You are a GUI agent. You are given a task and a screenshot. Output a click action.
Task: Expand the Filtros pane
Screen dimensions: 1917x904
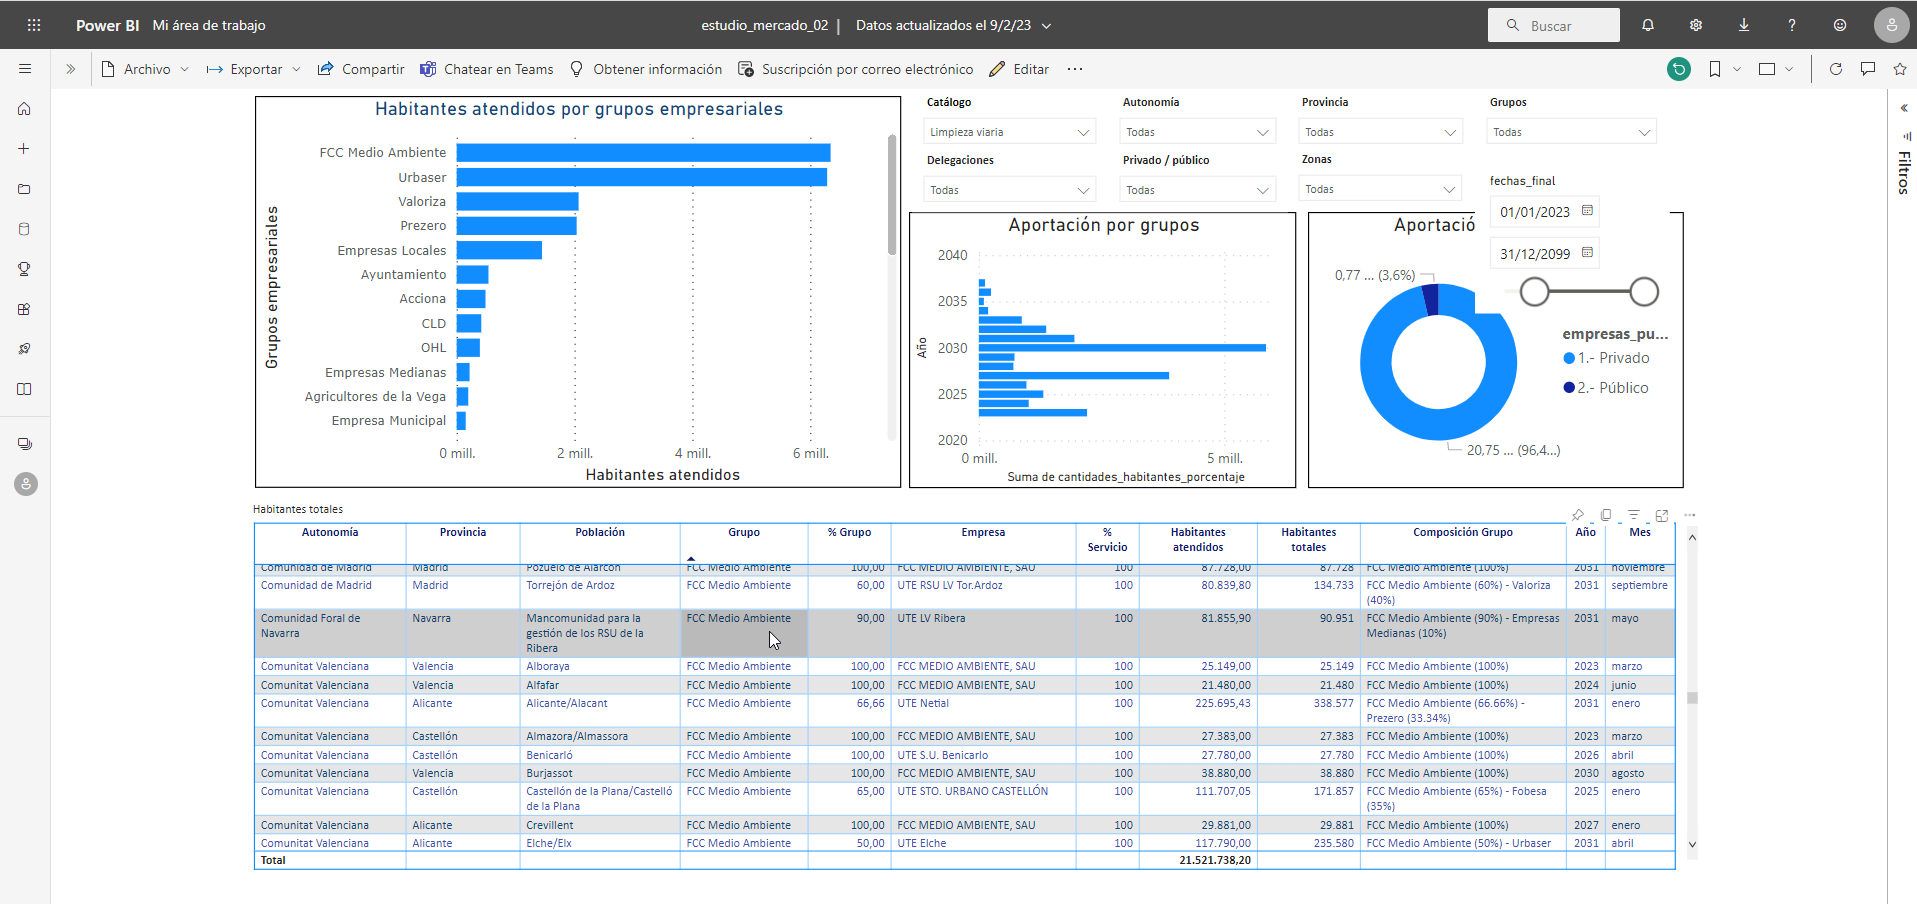tap(1904, 108)
